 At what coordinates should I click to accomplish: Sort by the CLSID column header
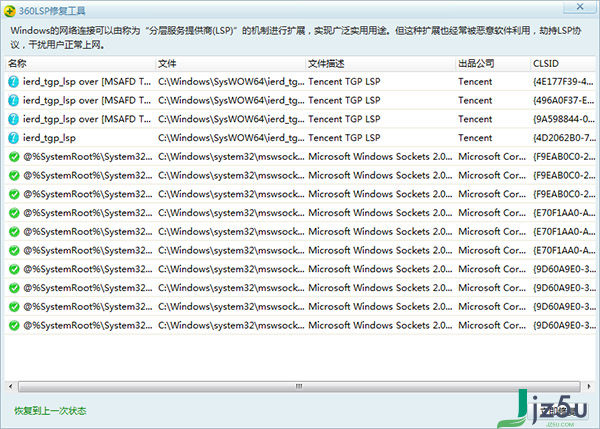pyautogui.click(x=563, y=64)
